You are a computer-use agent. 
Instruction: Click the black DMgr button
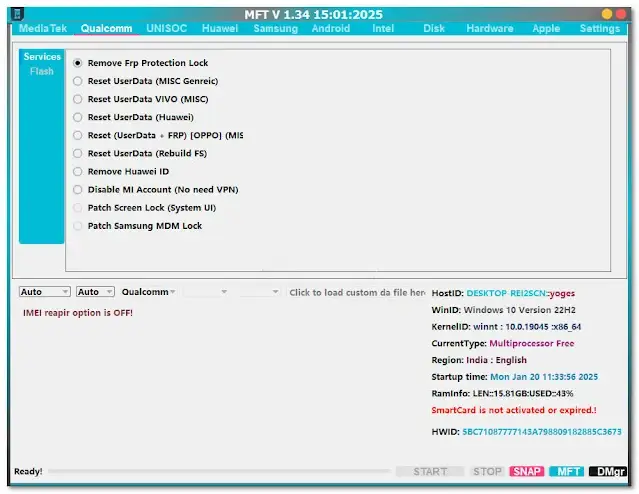pyautogui.click(x=608, y=472)
